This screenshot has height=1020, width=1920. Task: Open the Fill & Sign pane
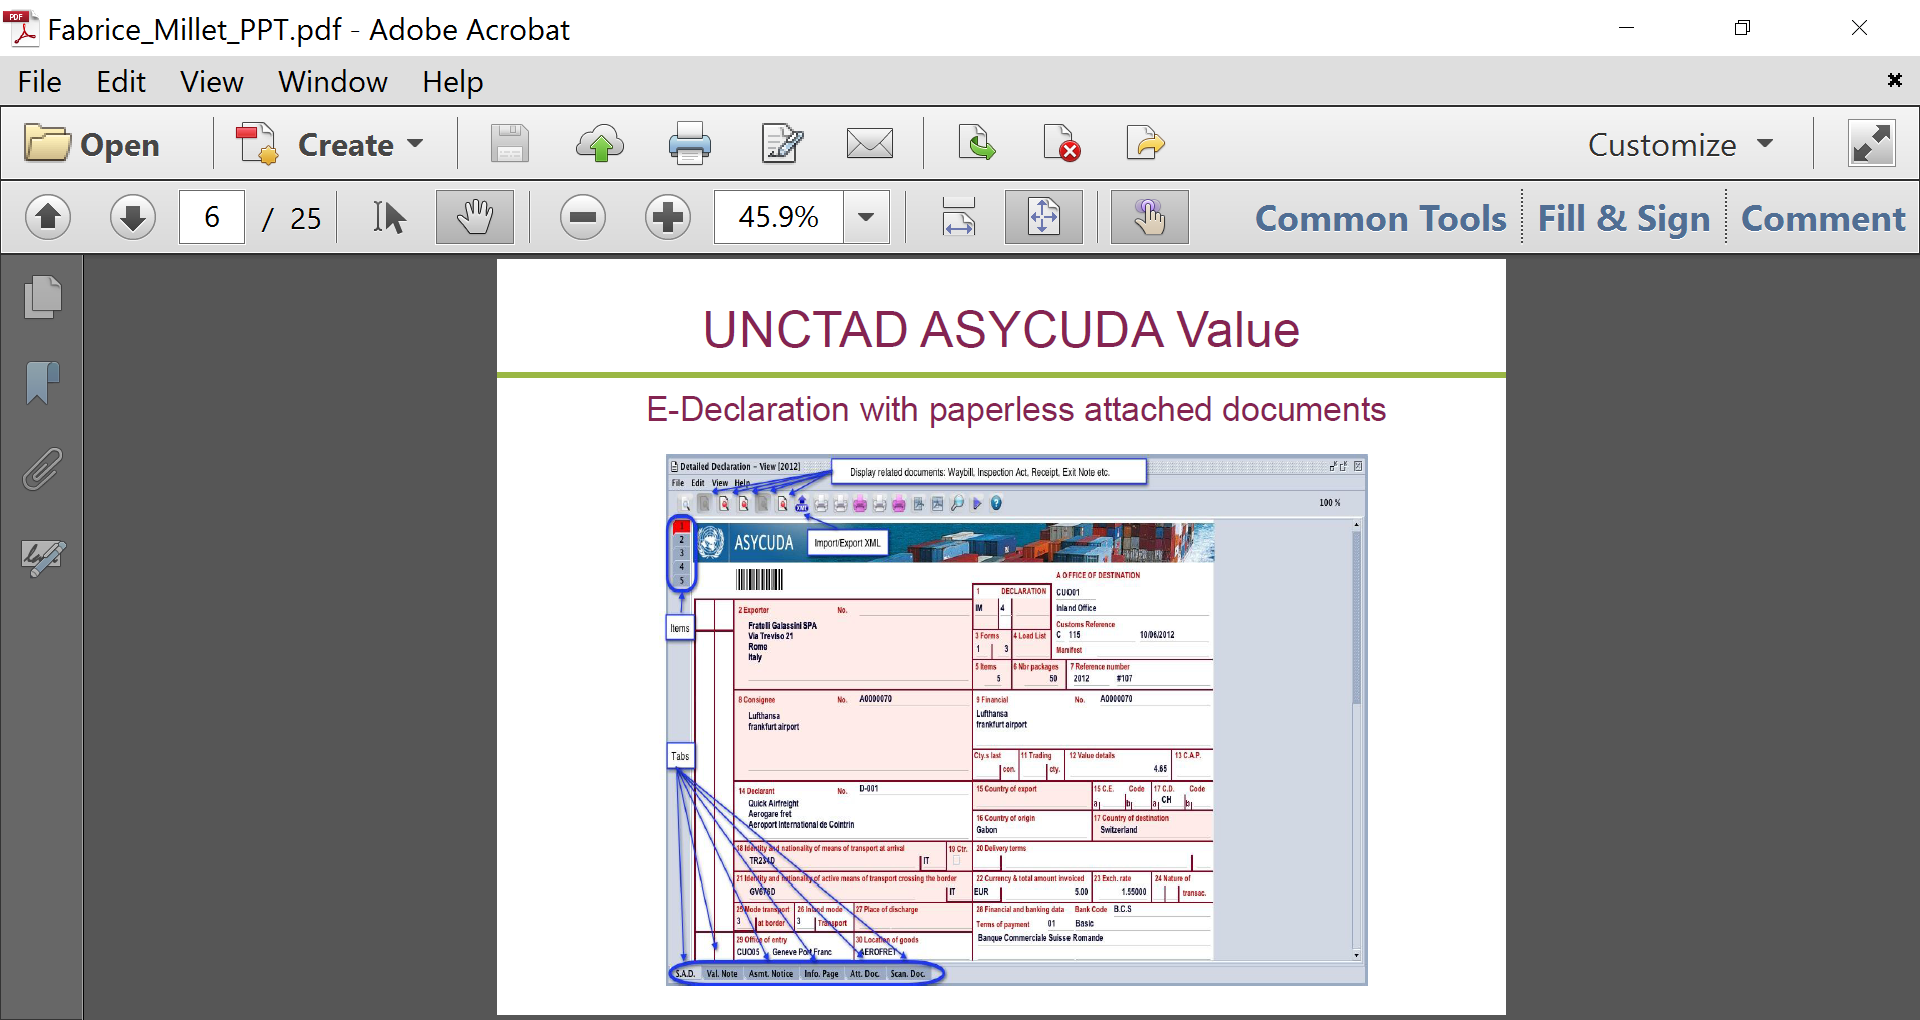click(x=1624, y=218)
